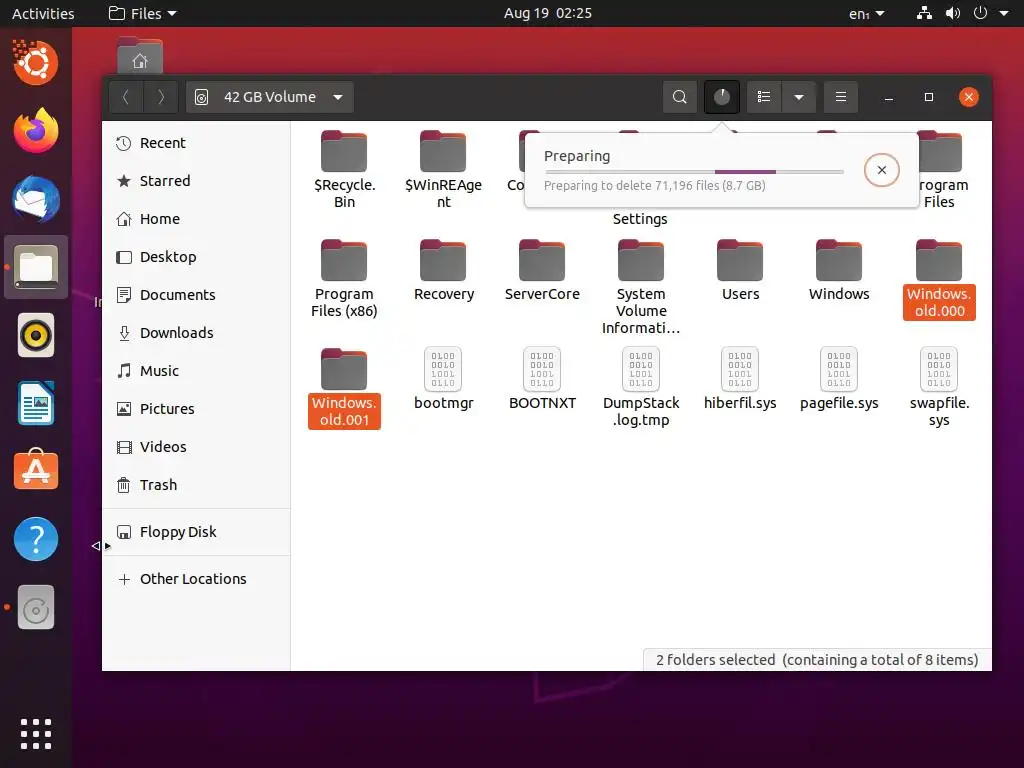Select Floppy Disk in the sidebar

click(196, 532)
